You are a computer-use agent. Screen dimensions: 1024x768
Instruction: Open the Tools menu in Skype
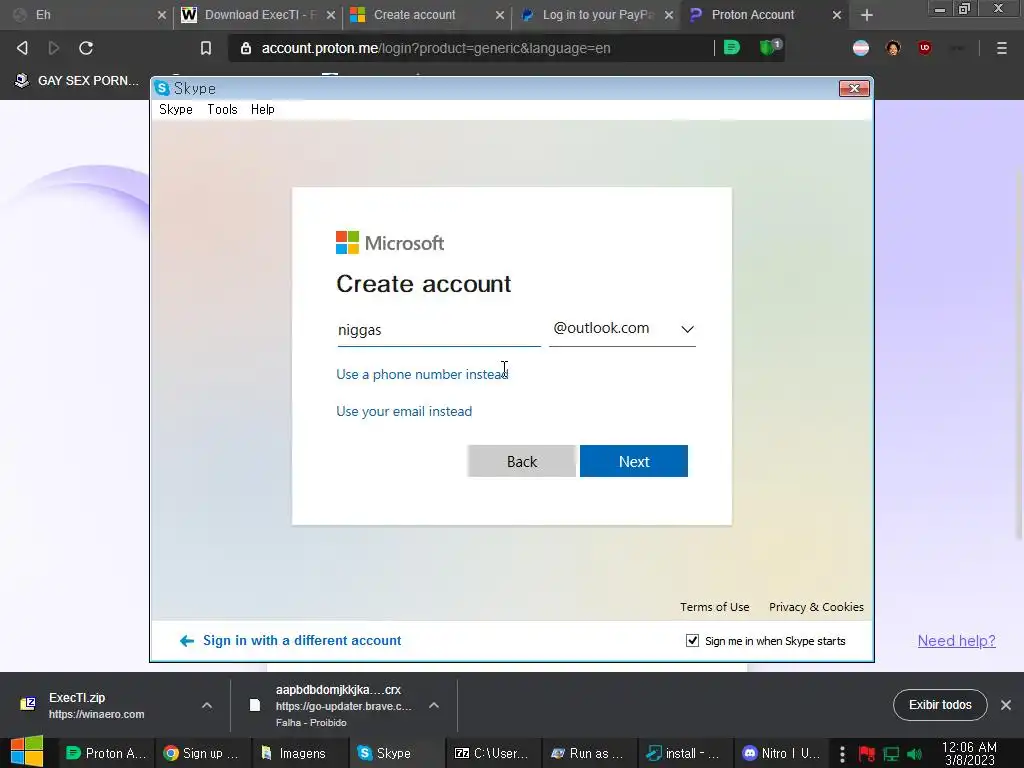[x=222, y=110]
